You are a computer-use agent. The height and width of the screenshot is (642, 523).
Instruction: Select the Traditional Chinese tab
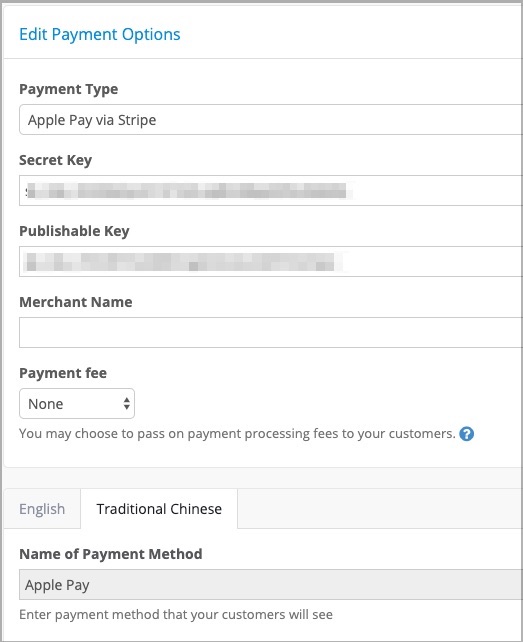tap(159, 509)
